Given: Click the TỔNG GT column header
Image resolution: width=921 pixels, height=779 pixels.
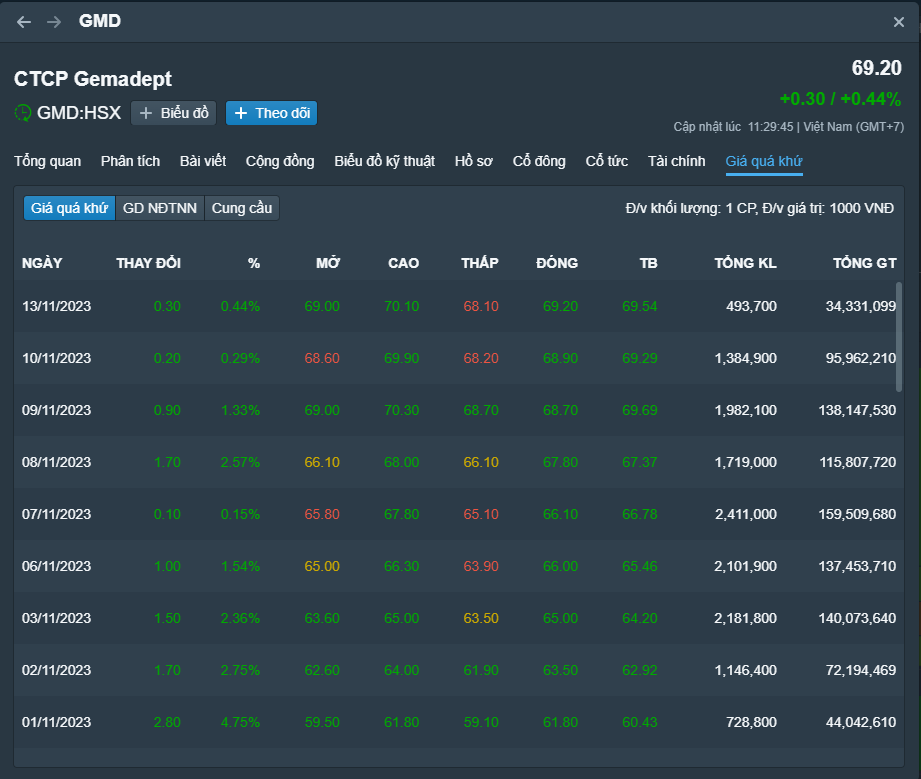Looking at the screenshot, I should pos(865,263).
